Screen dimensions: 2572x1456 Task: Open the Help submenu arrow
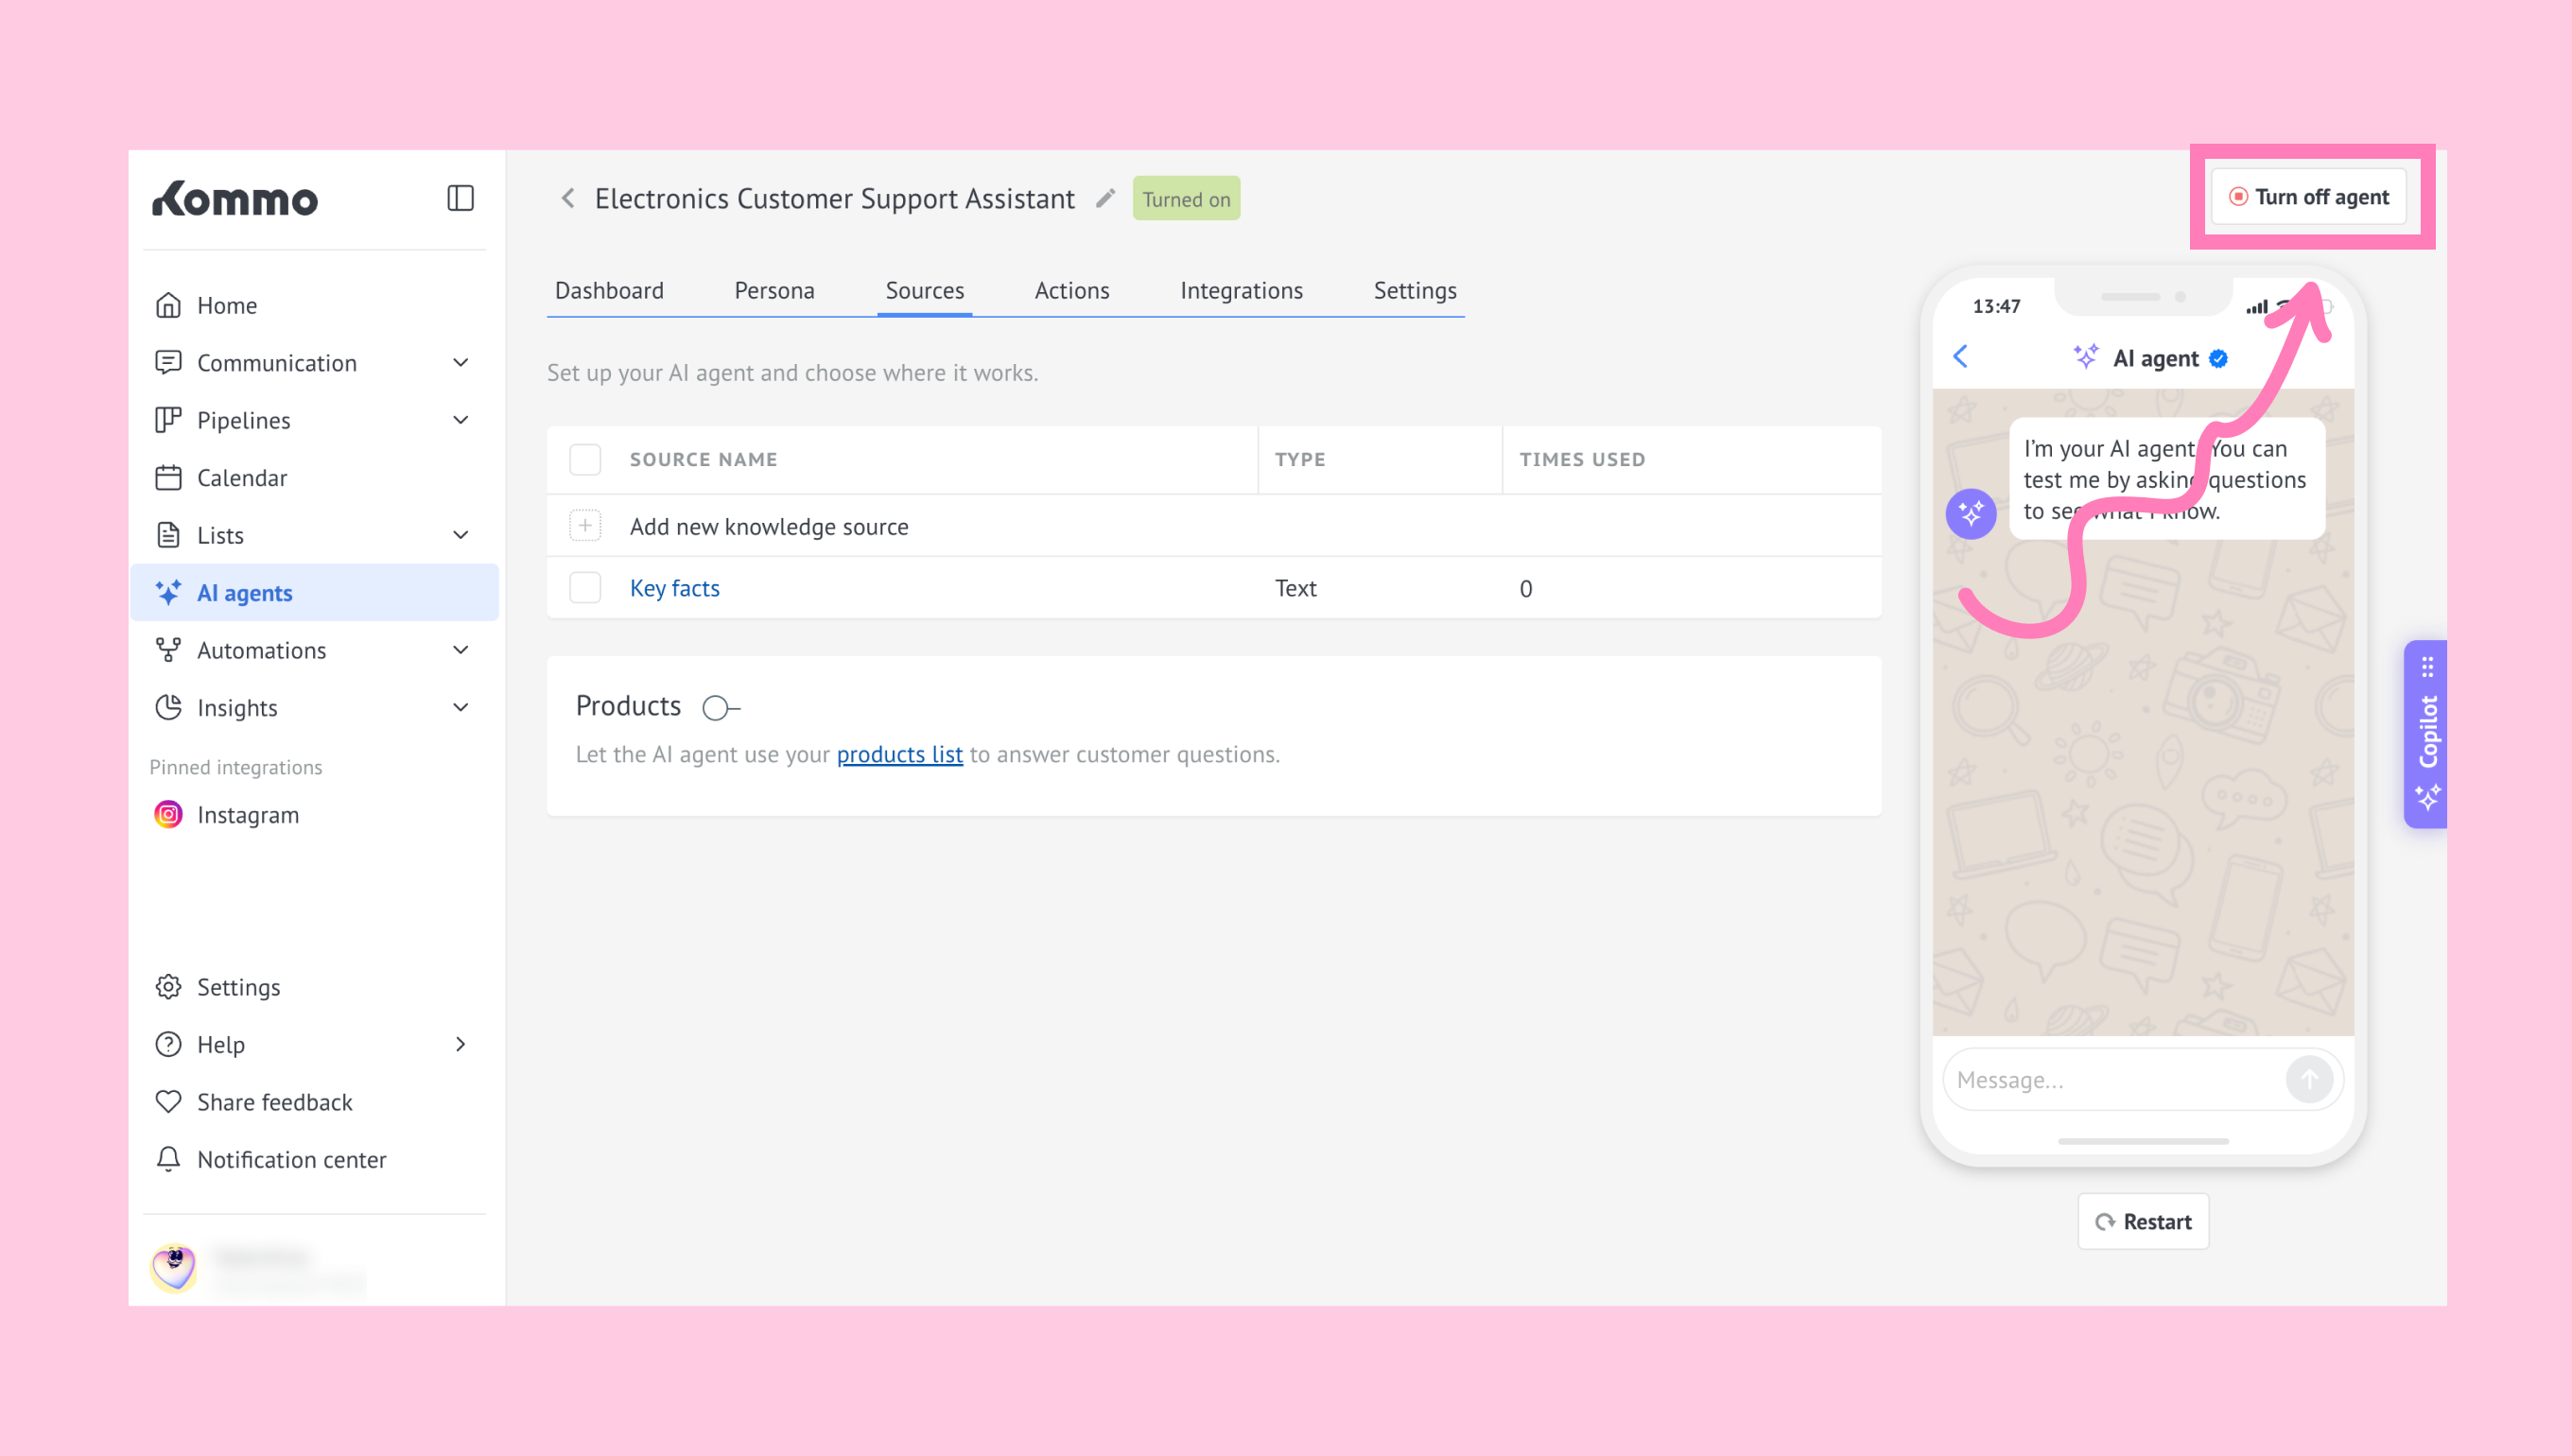(461, 1044)
